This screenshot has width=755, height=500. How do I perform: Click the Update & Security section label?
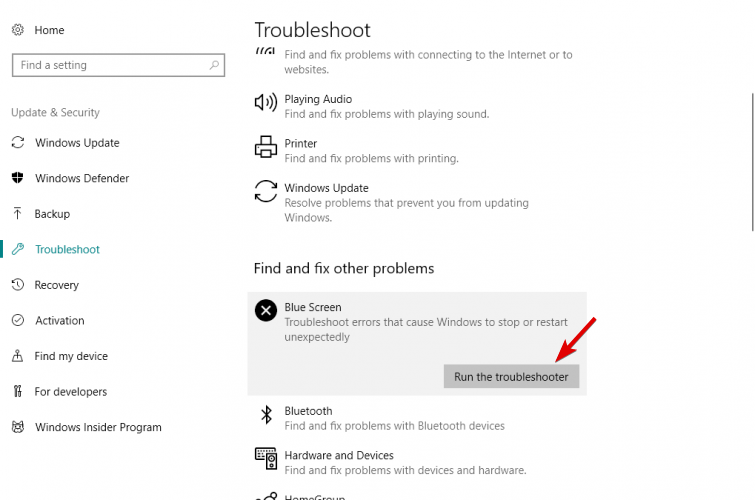pos(55,112)
